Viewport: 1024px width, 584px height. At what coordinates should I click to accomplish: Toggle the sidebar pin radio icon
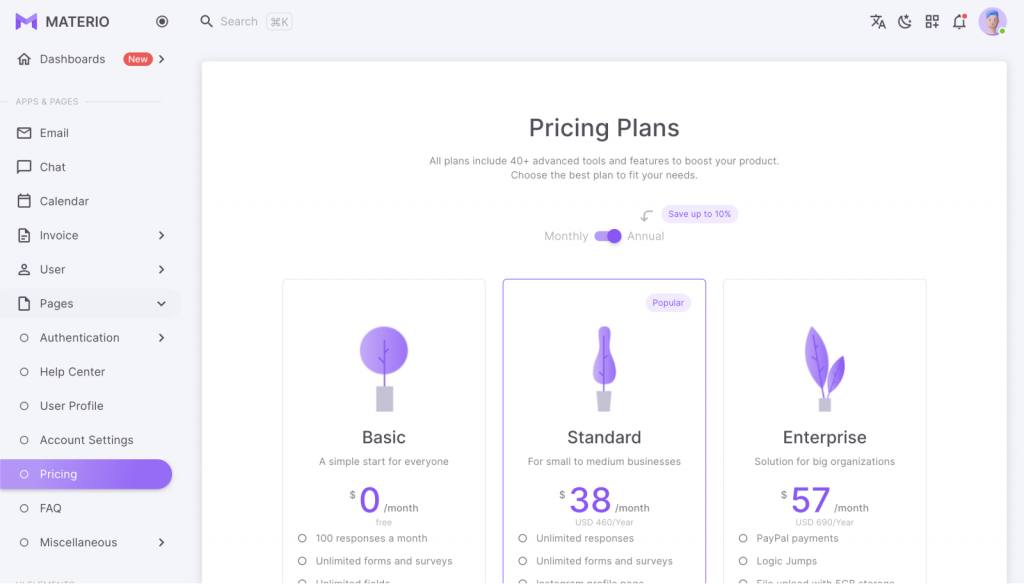(x=162, y=22)
